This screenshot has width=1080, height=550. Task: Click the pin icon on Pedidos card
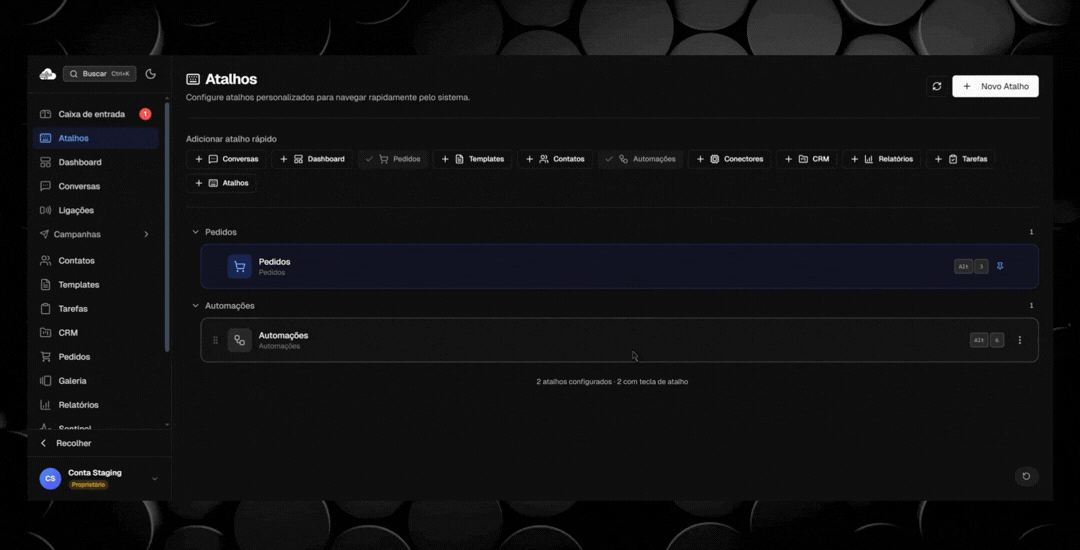pyautogui.click(x=1000, y=266)
